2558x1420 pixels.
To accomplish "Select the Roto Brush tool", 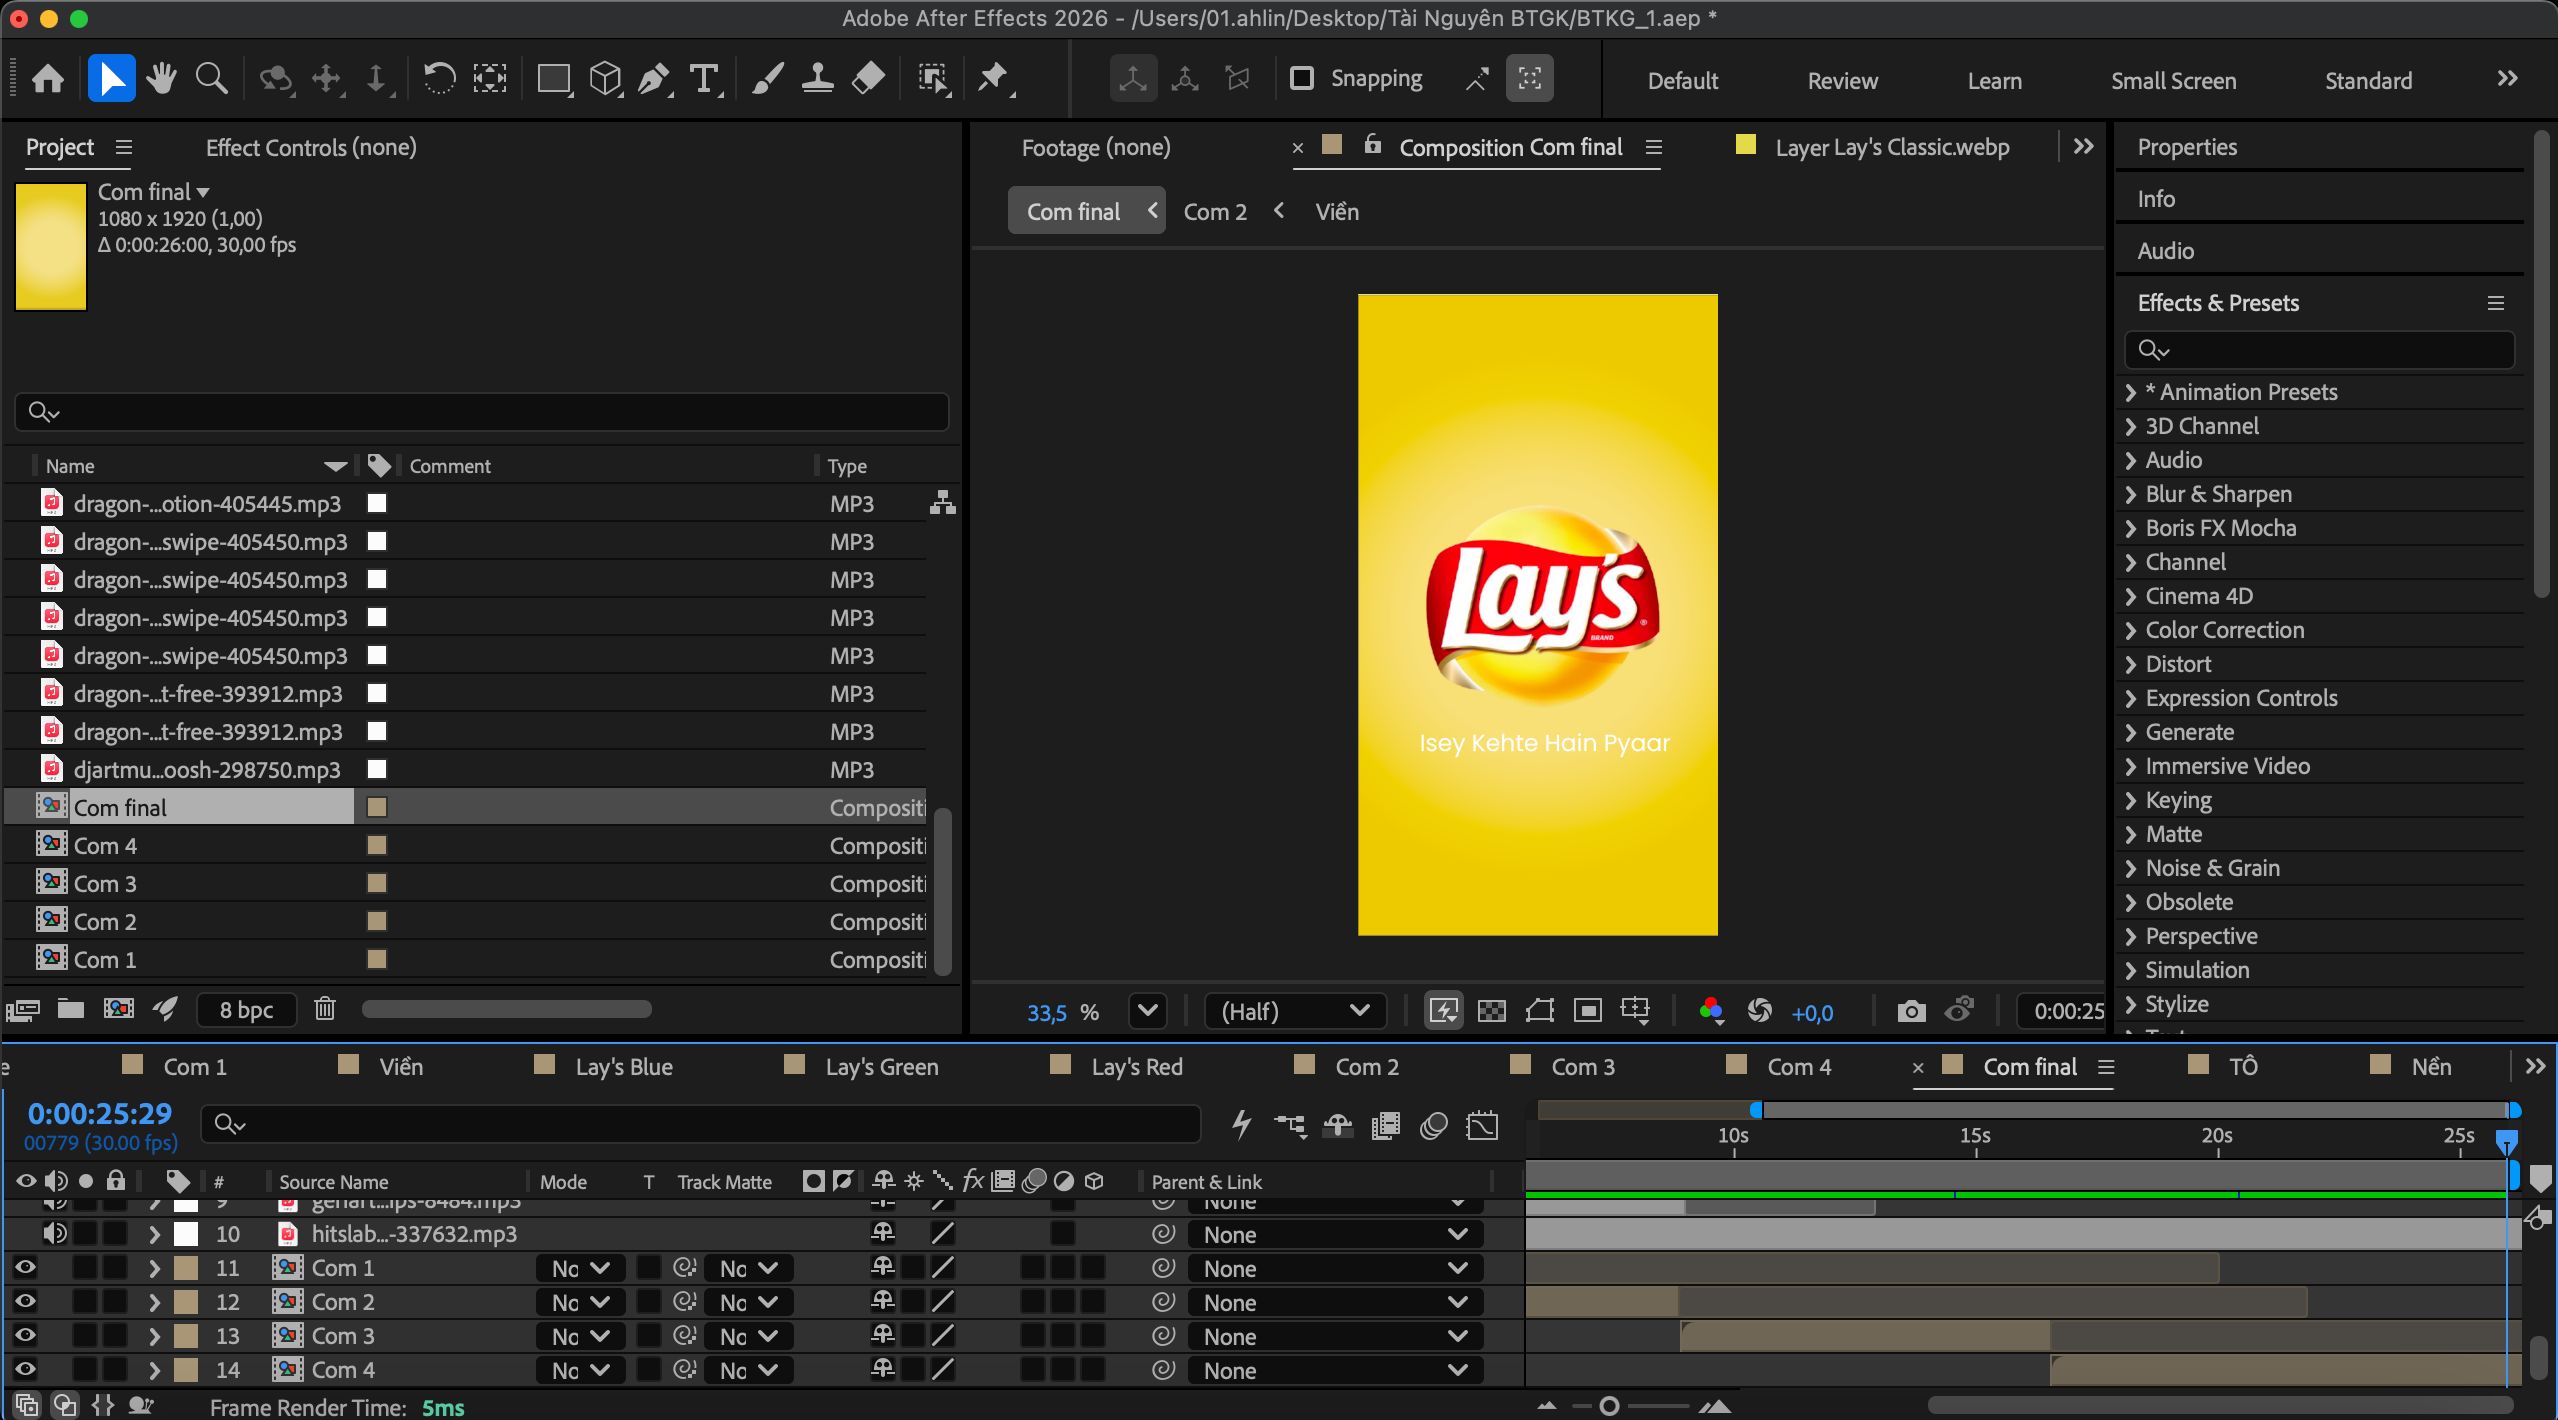I will [933, 78].
